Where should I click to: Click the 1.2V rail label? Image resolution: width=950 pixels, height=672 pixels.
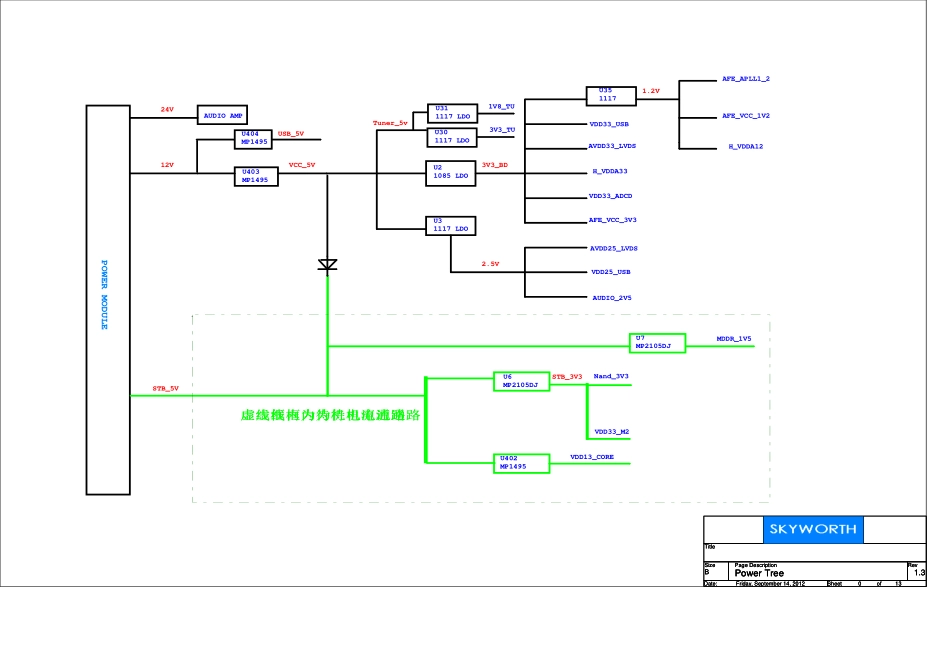(x=651, y=91)
